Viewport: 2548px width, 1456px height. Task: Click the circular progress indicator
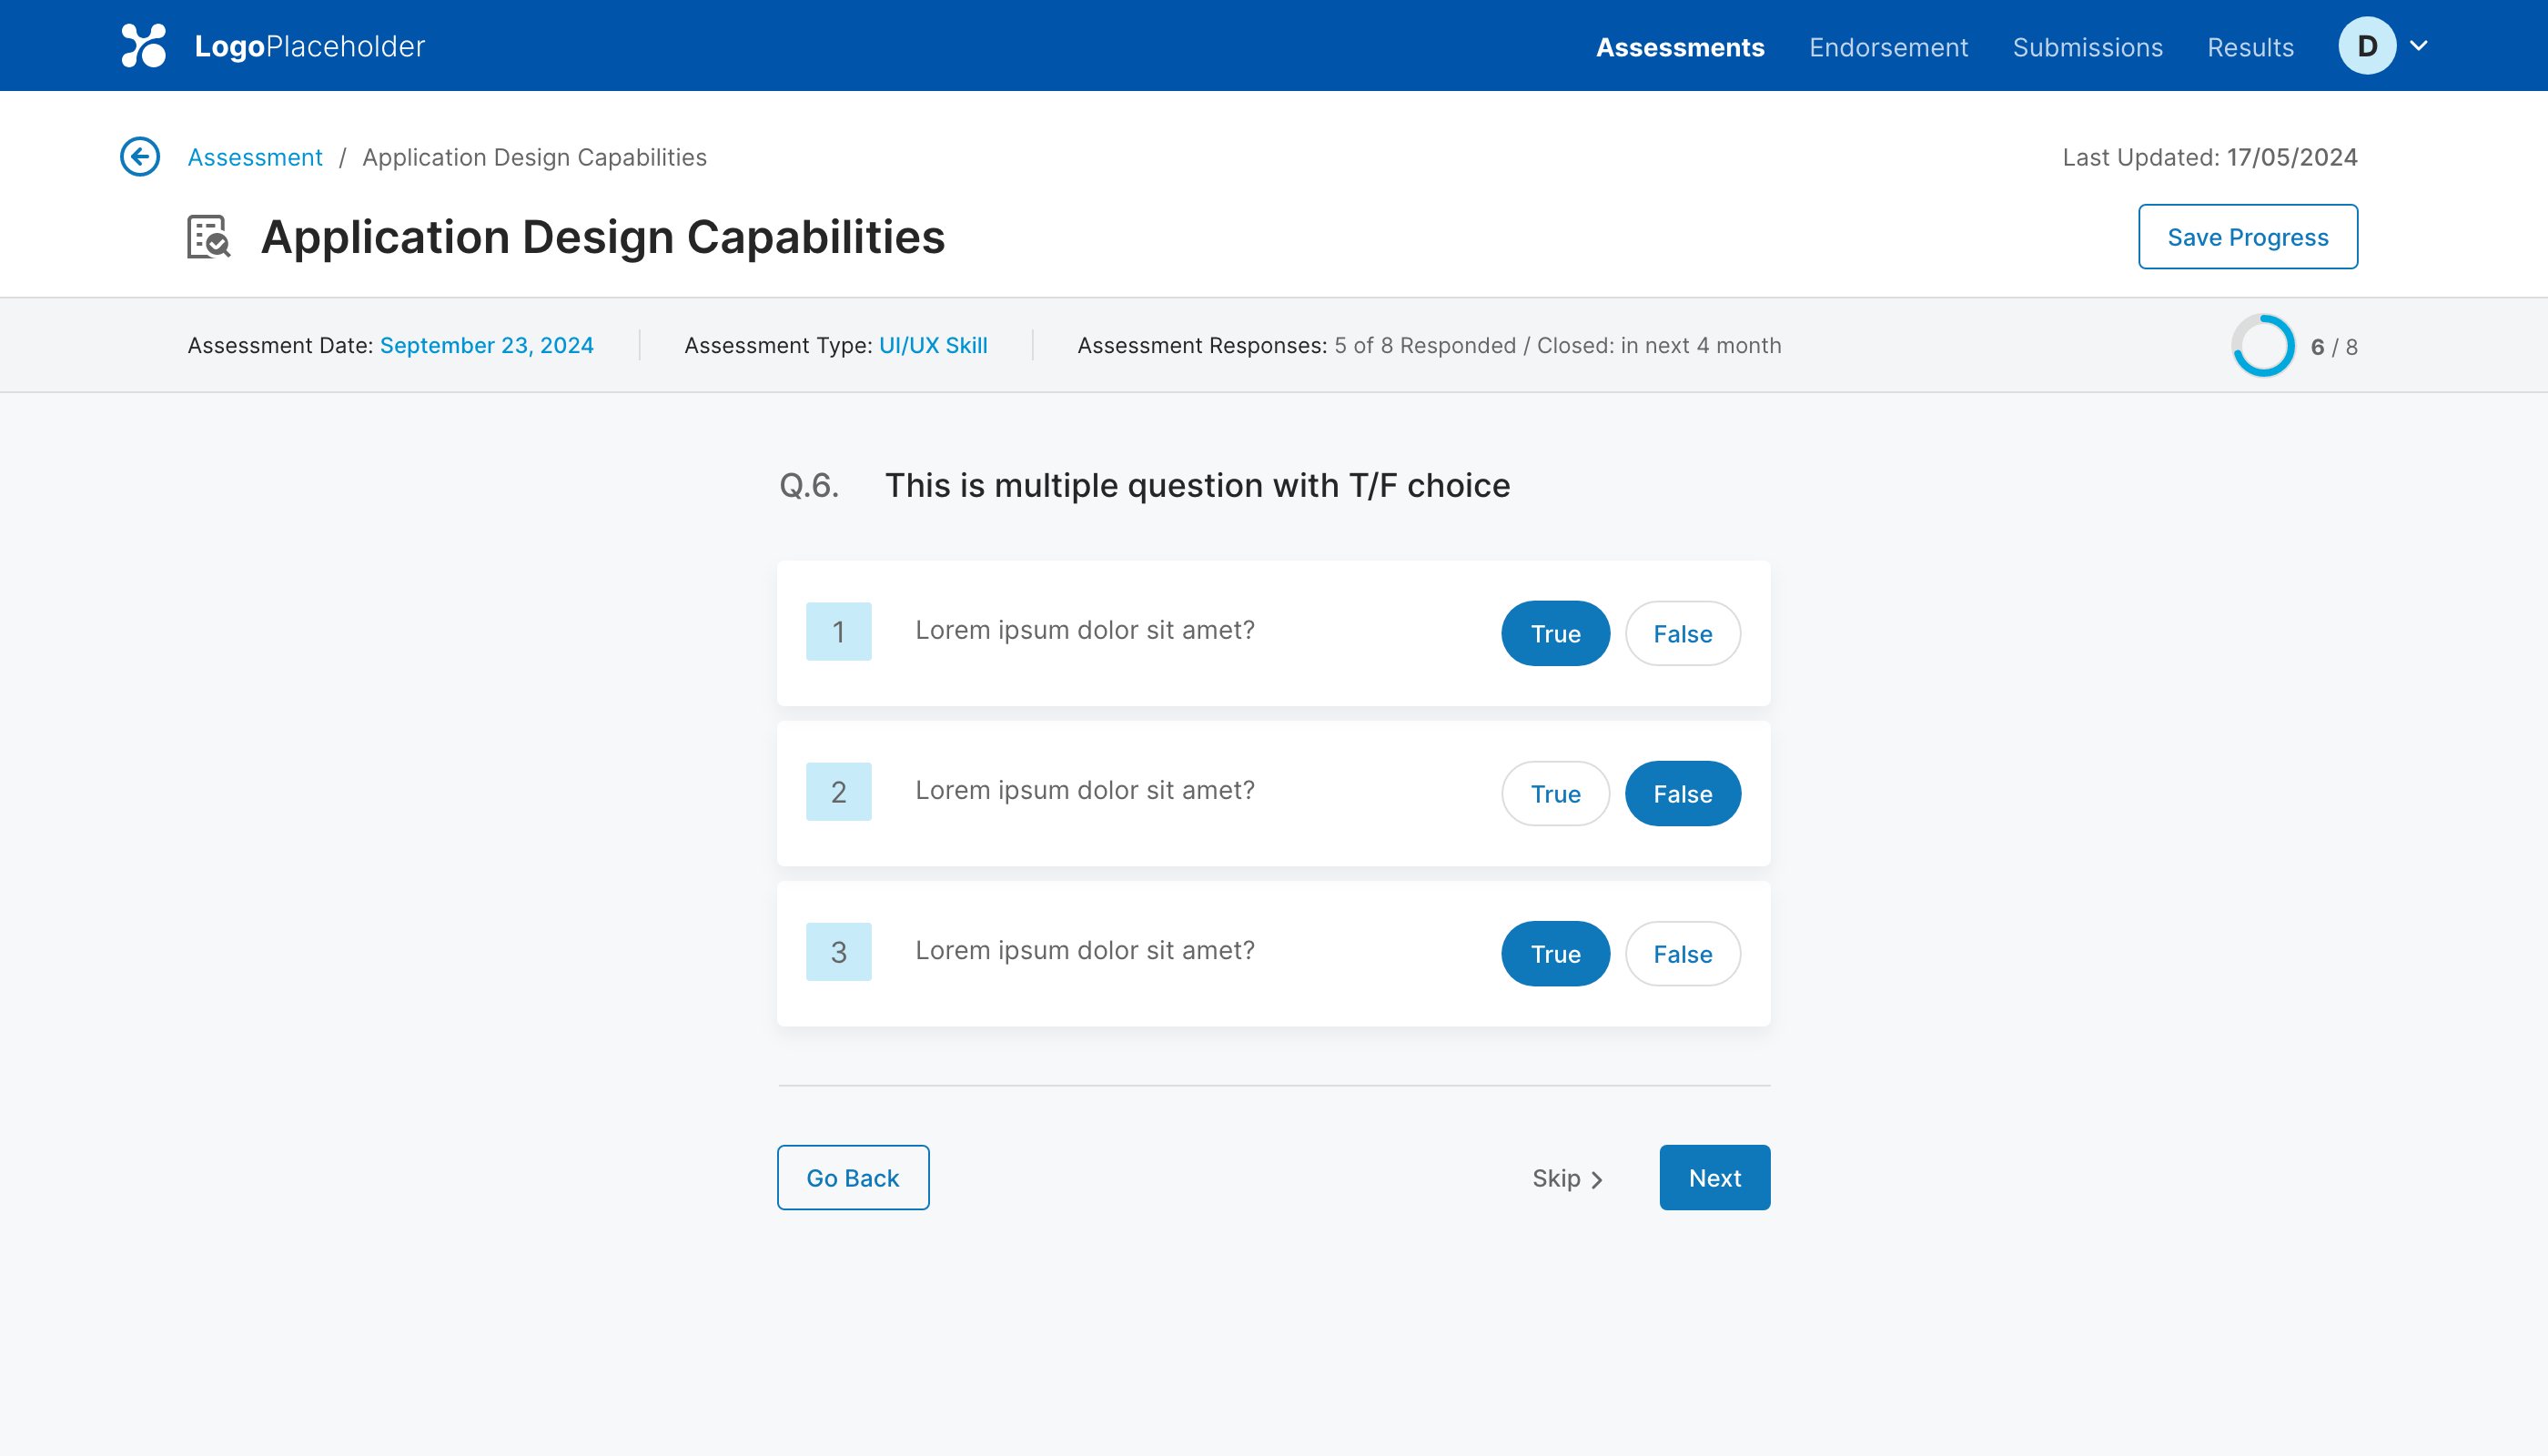pos(2263,346)
